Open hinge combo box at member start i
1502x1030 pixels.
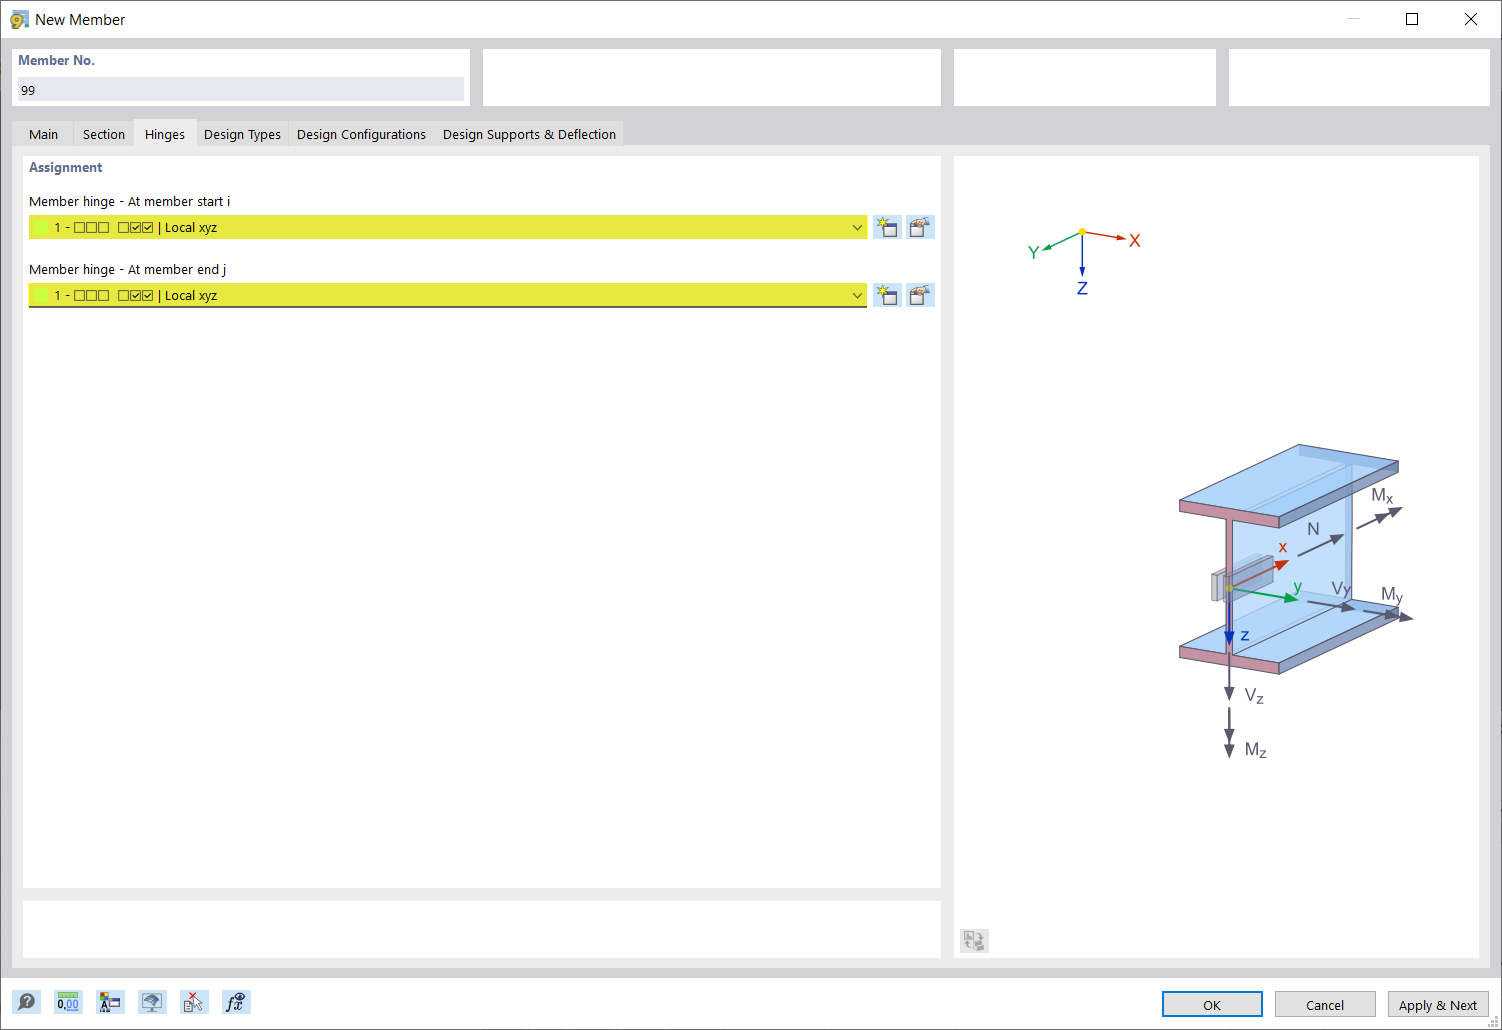coord(447,227)
